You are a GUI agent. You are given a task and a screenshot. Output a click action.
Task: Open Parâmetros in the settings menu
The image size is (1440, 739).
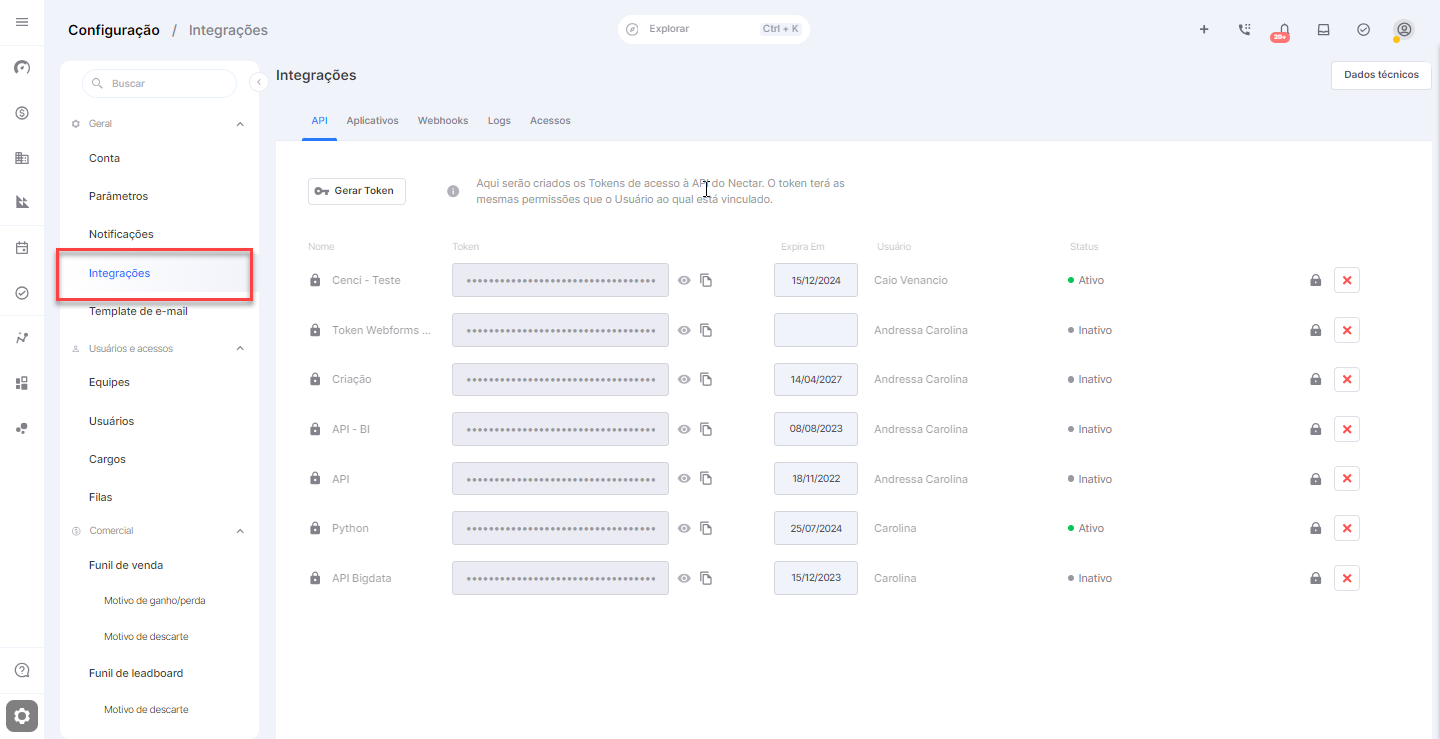(x=118, y=196)
